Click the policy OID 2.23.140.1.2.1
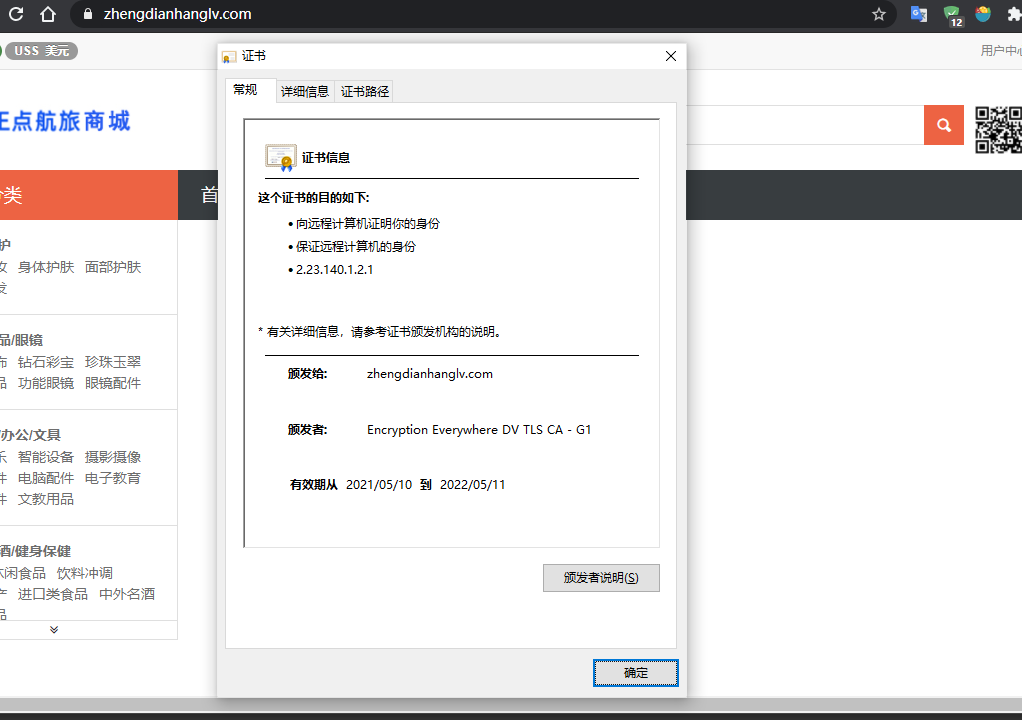 pyautogui.click(x=334, y=270)
